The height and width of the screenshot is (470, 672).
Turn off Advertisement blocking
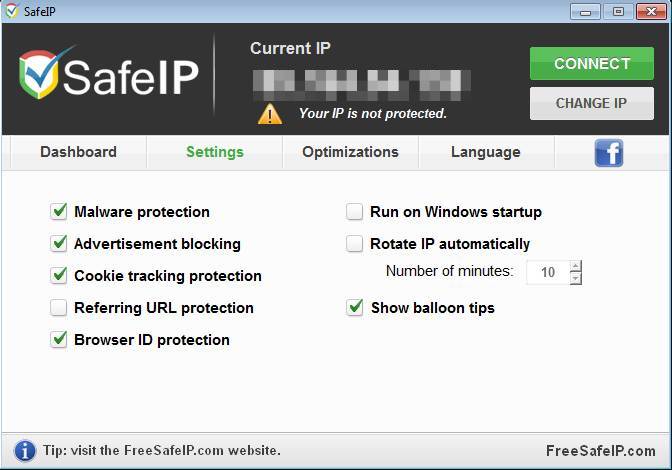(58, 244)
